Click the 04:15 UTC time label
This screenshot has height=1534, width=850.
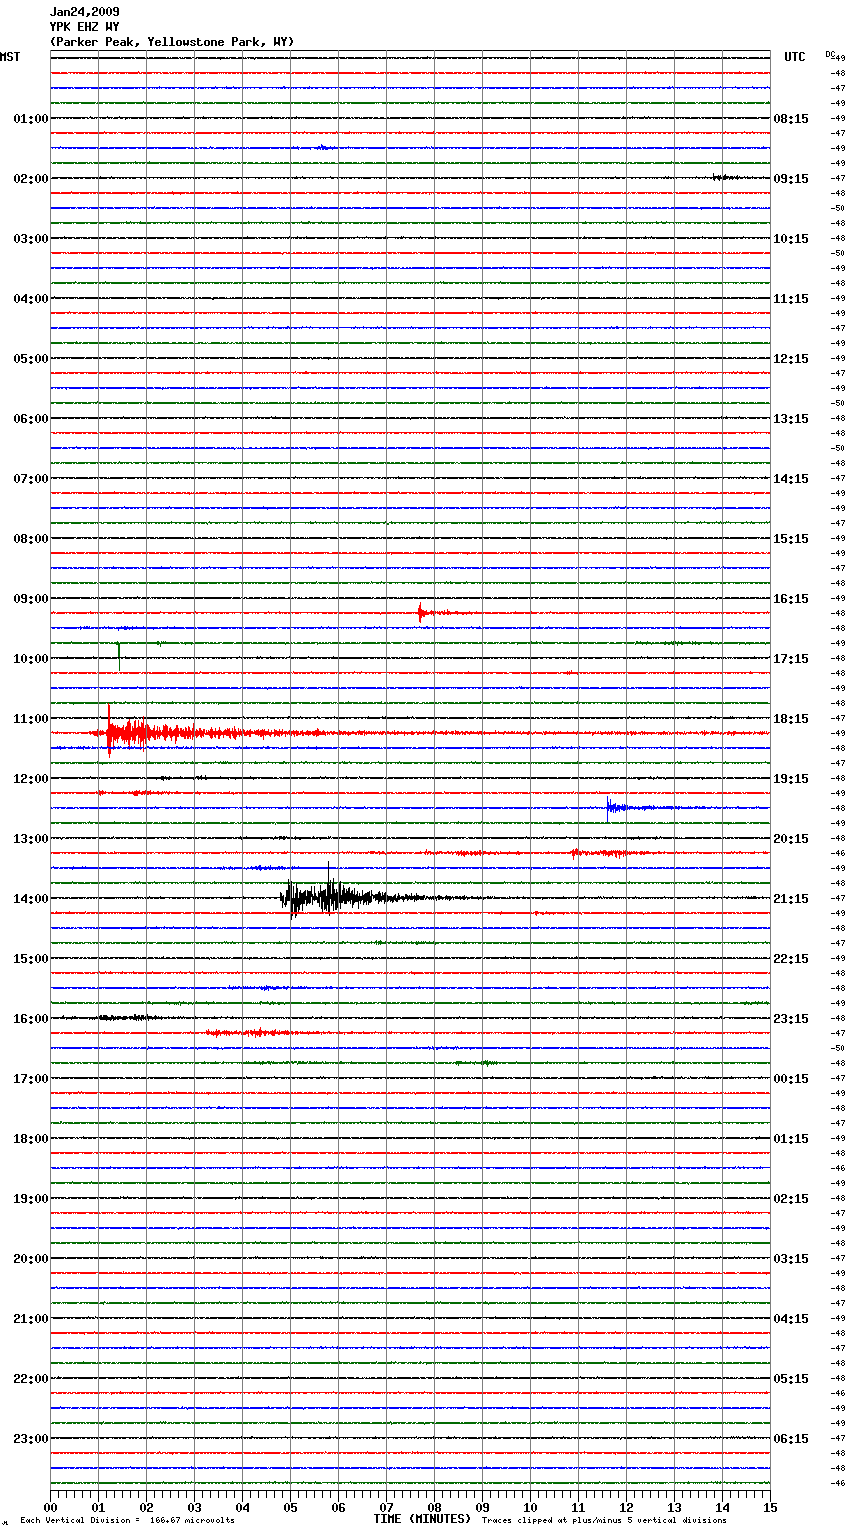[791, 1319]
